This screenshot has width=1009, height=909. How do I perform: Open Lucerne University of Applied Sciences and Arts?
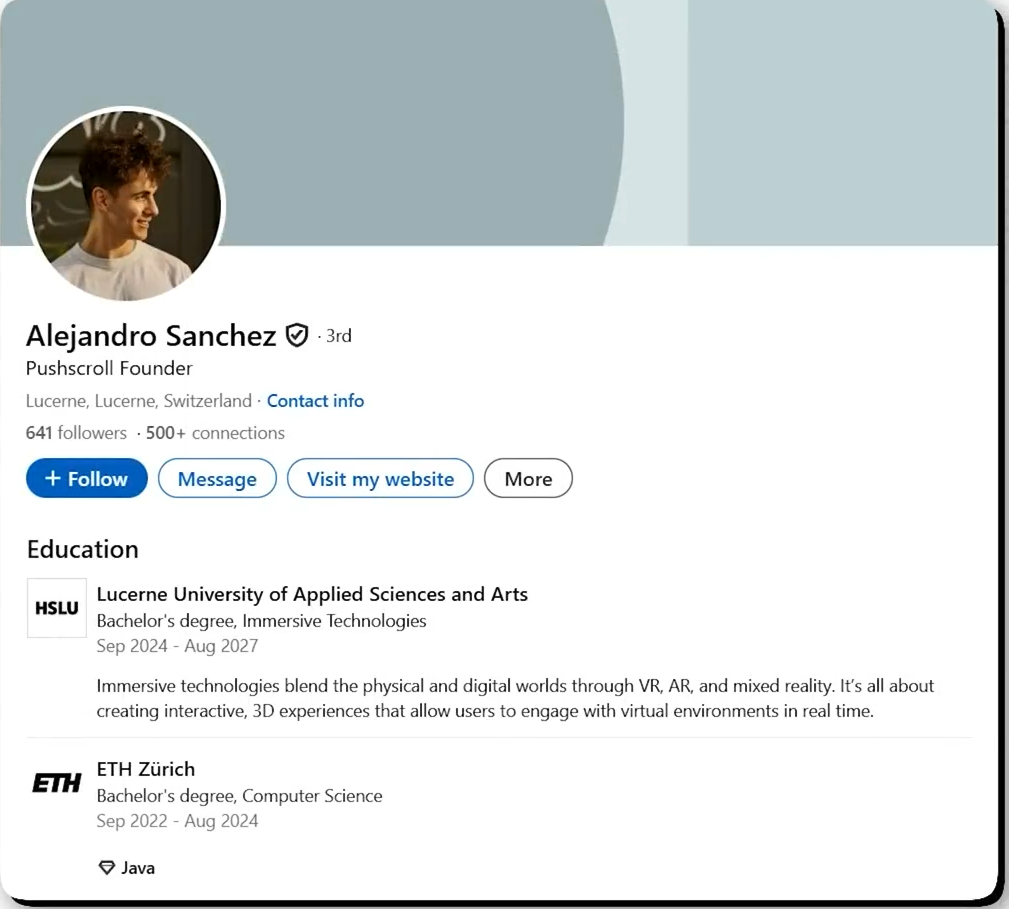point(312,594)
